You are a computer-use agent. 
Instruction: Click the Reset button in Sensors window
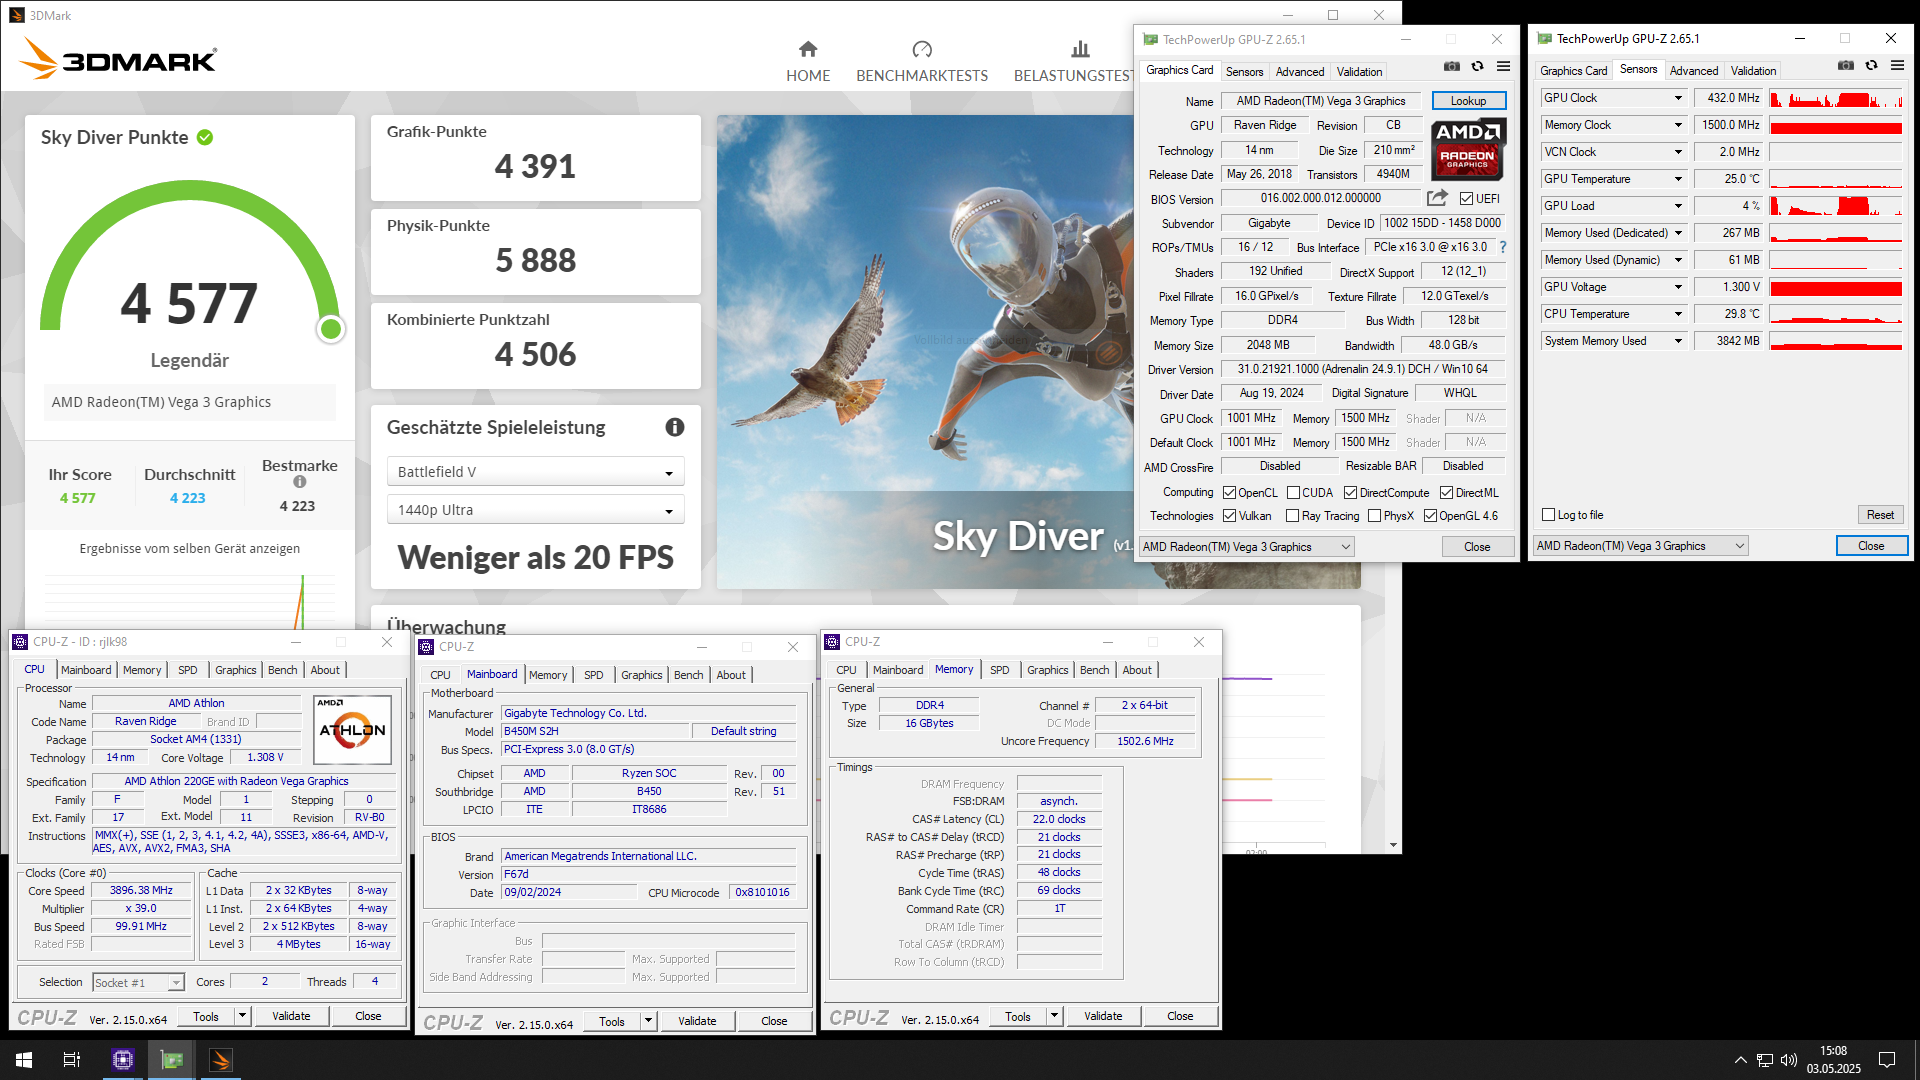pyautogui.click(x=1880, y=515)
